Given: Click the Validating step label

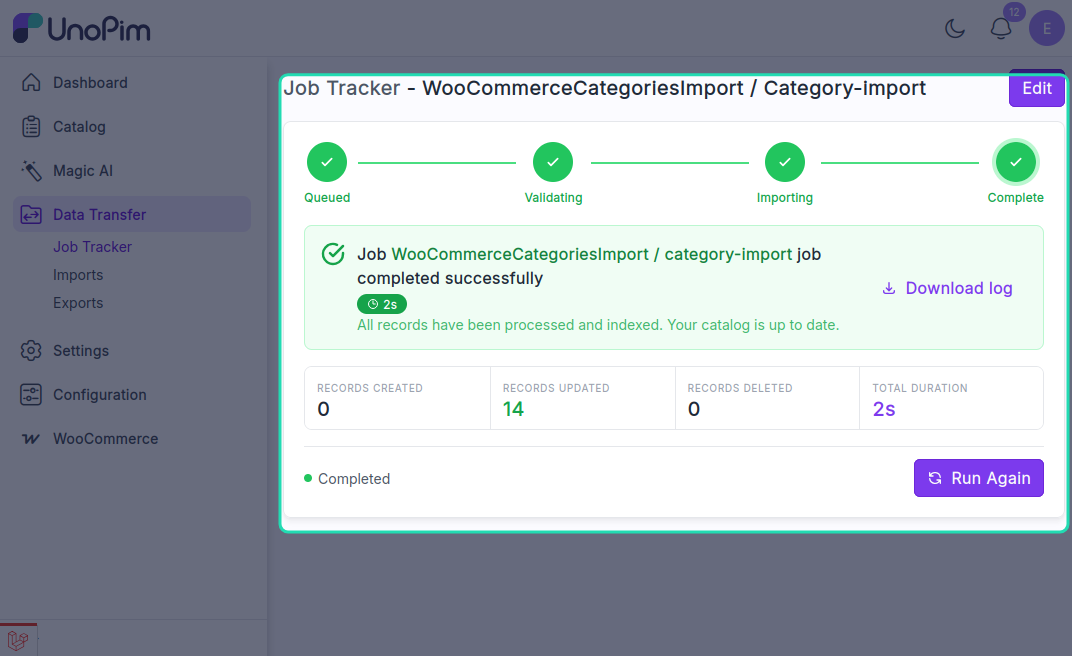Looking at the screenshot, I should point(553,197).
